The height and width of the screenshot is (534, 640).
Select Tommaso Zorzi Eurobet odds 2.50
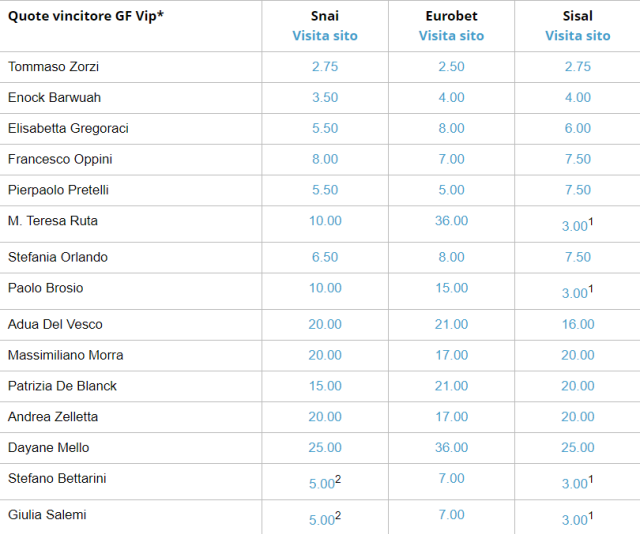[451, 67]
